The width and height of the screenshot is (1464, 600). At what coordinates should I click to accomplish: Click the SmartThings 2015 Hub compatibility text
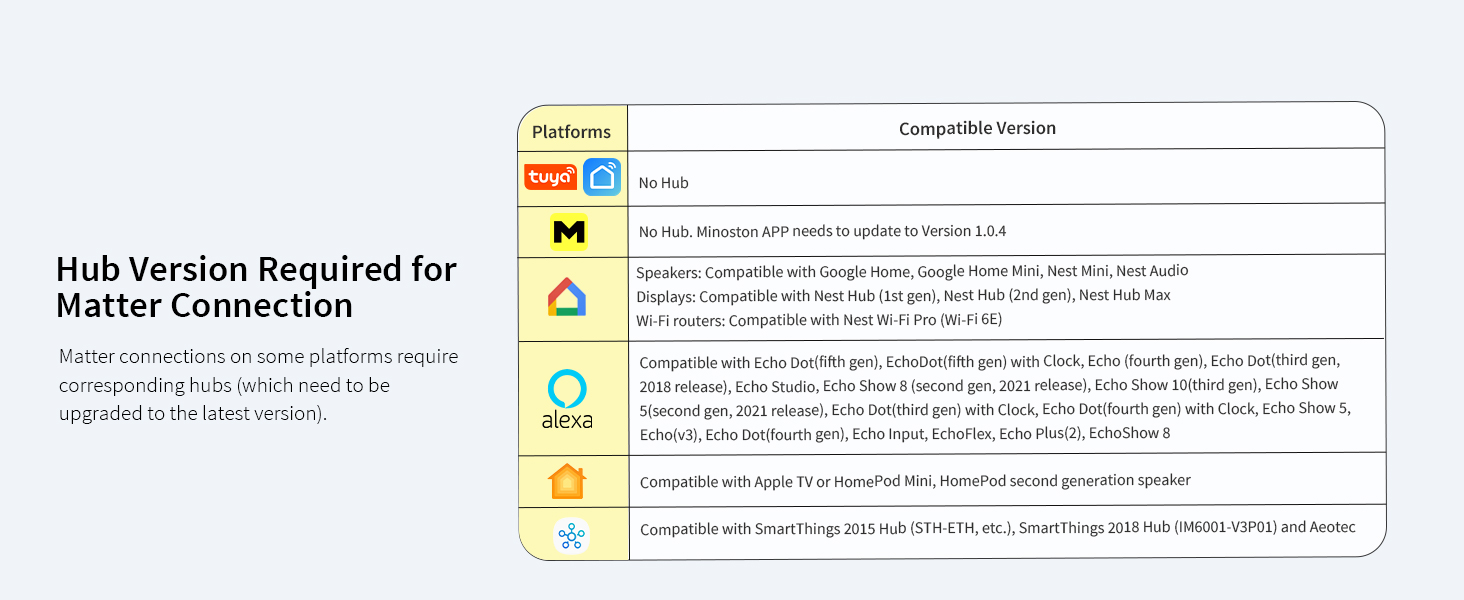point(997,528)
